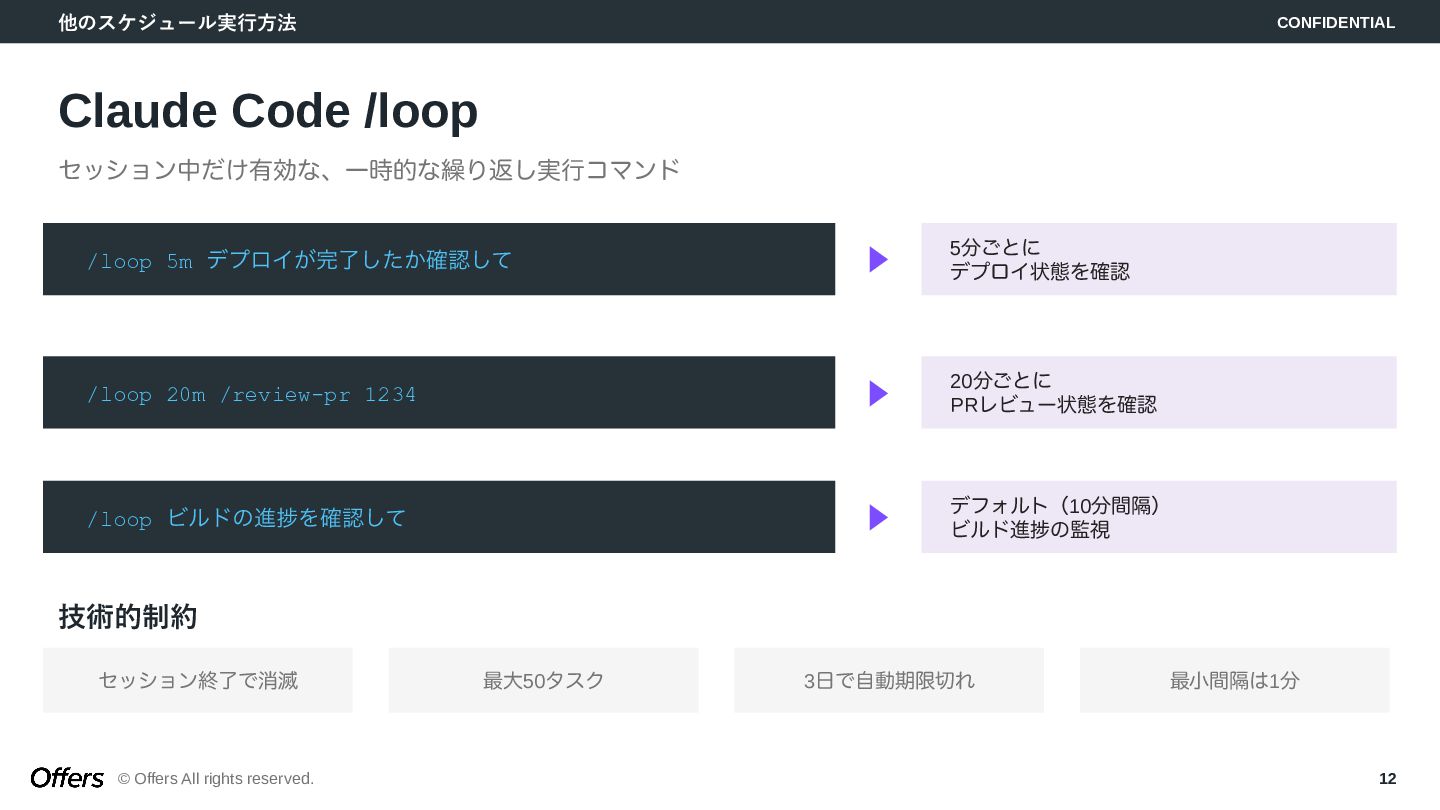Screen dimensions: 1440x810
Task: Click the page number 12
Action: tap(1387, 779)
